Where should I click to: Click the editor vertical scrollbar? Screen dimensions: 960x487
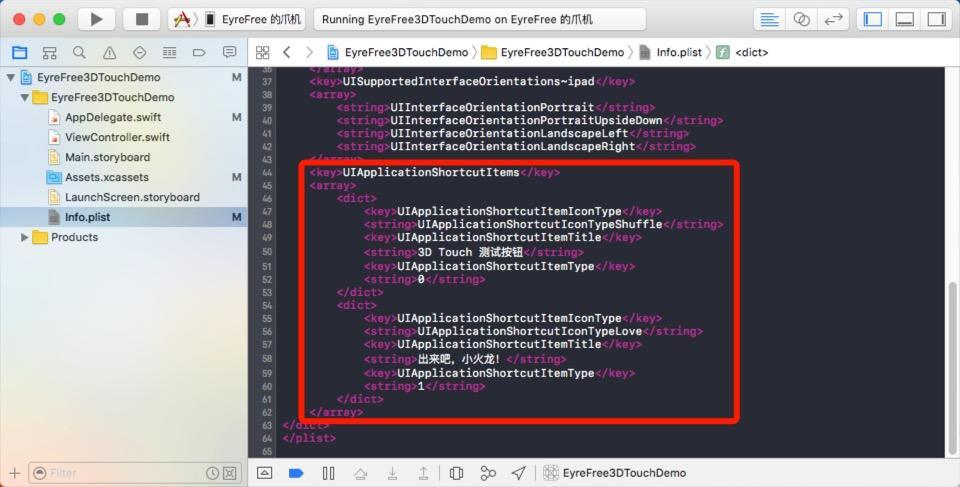[953, 368]
